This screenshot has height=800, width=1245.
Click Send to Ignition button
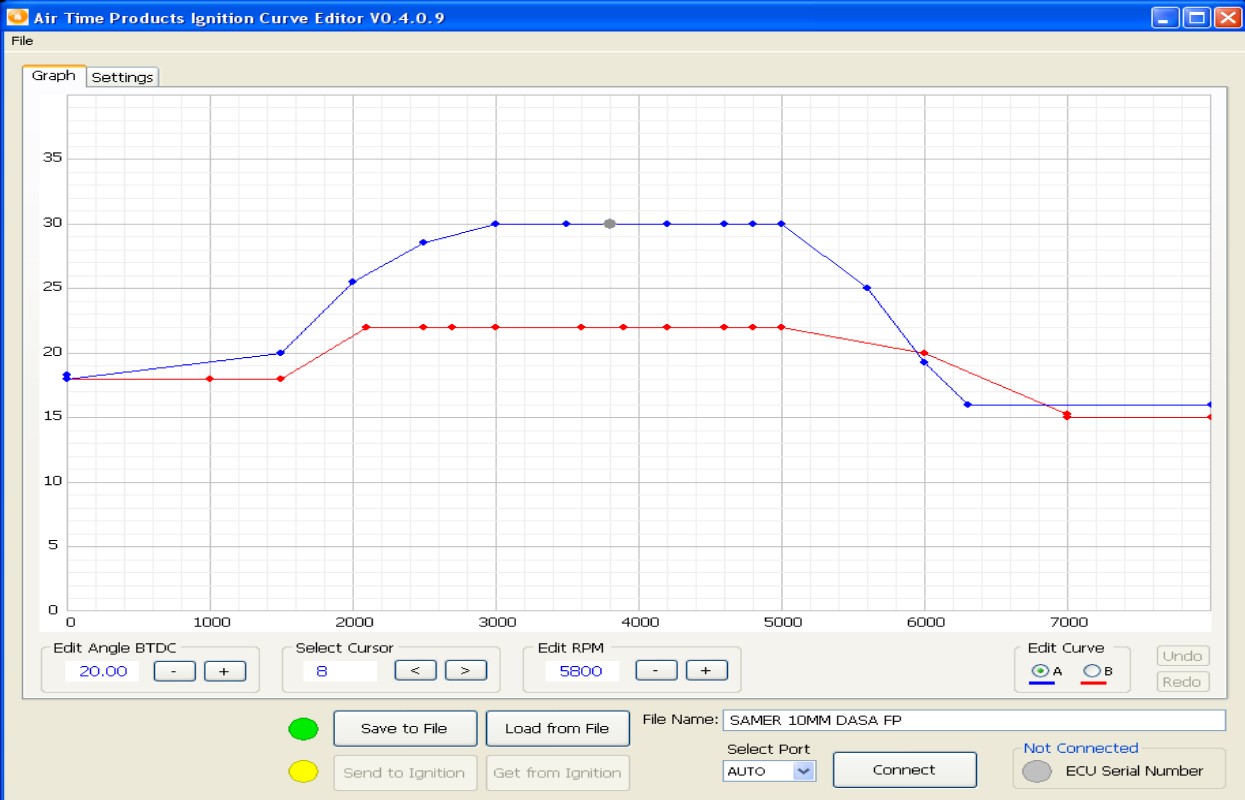404,772
